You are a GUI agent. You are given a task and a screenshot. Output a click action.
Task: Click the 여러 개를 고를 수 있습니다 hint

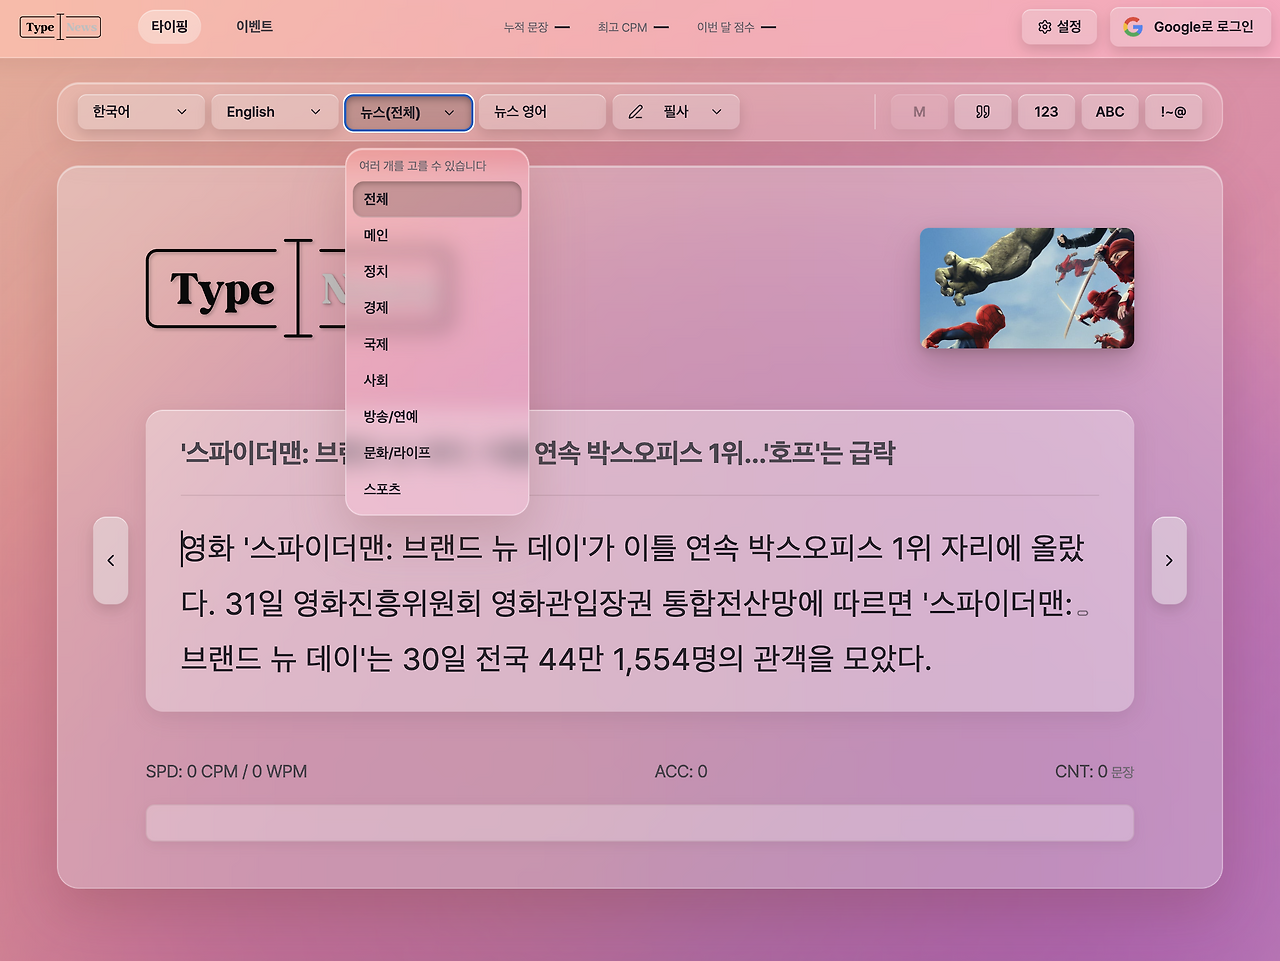422,166
